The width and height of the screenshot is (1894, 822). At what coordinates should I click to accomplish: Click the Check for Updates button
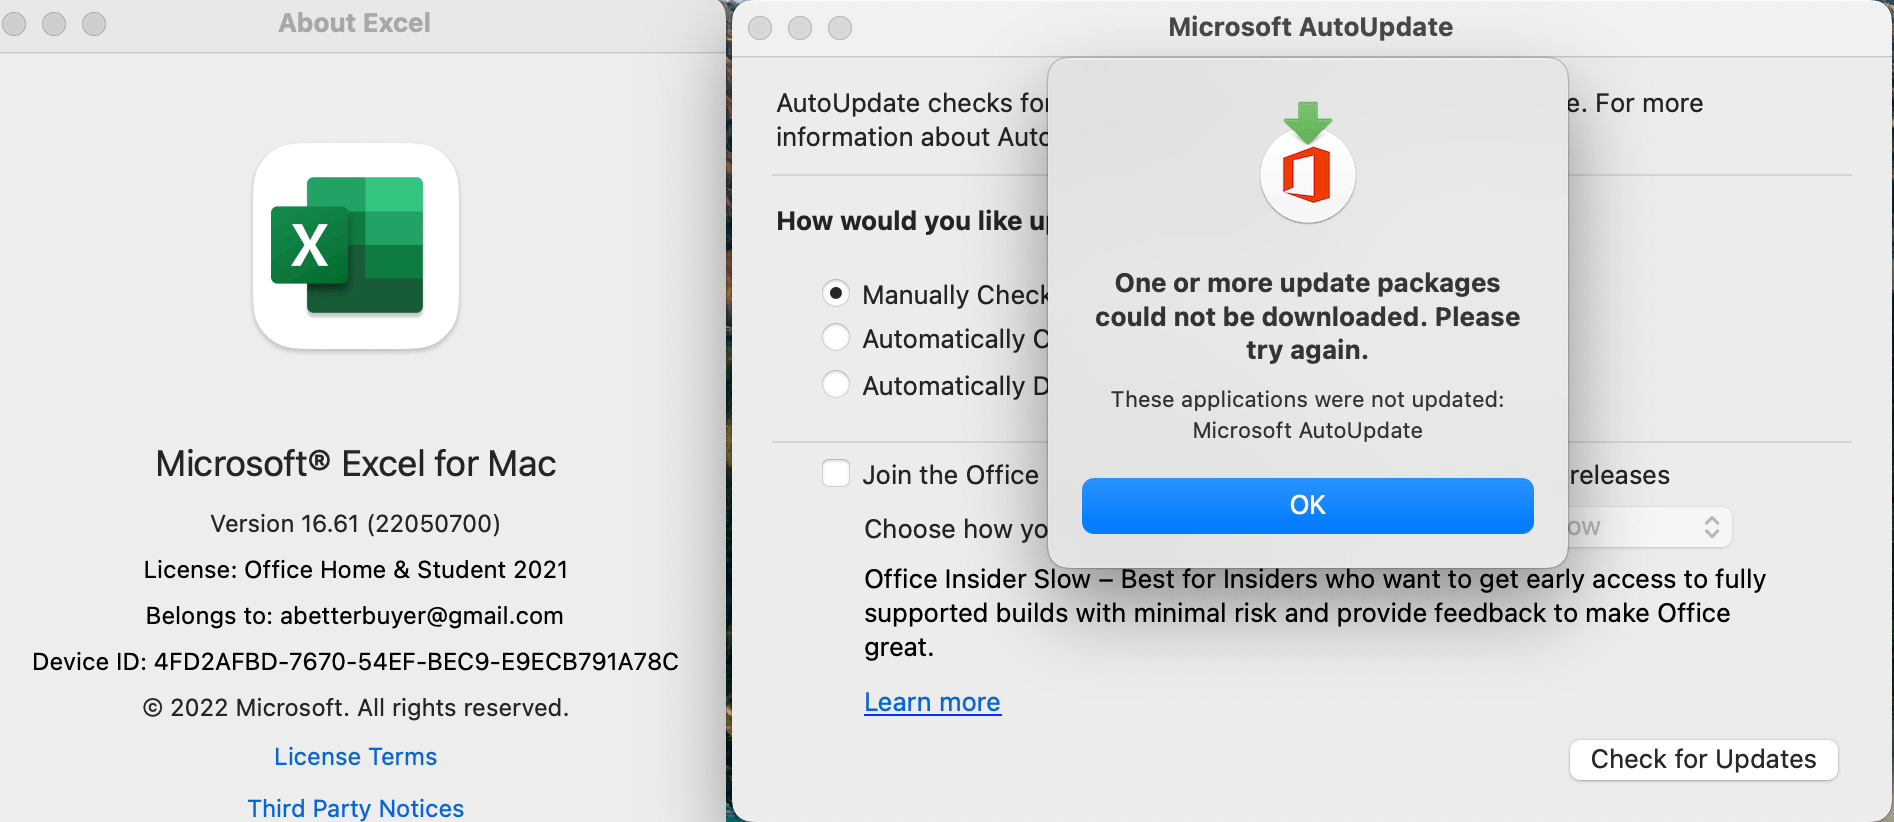tap(1703, 759)
